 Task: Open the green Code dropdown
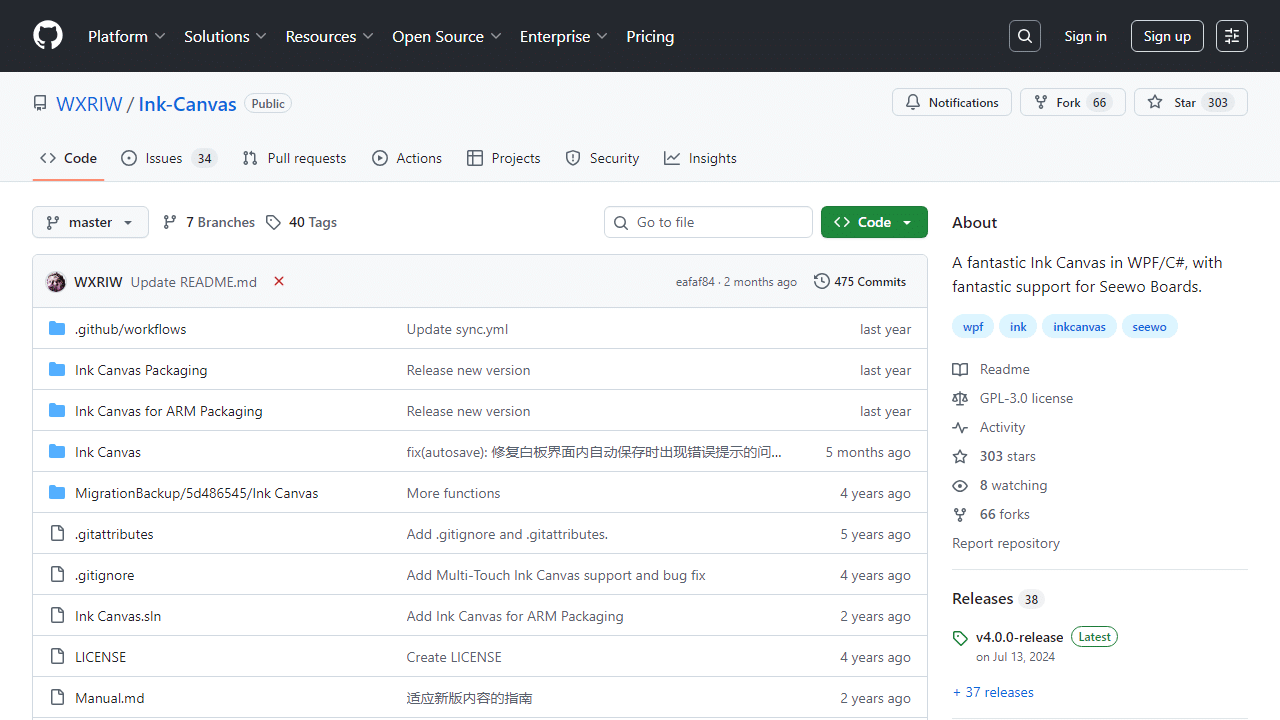[x=874, y=222]
